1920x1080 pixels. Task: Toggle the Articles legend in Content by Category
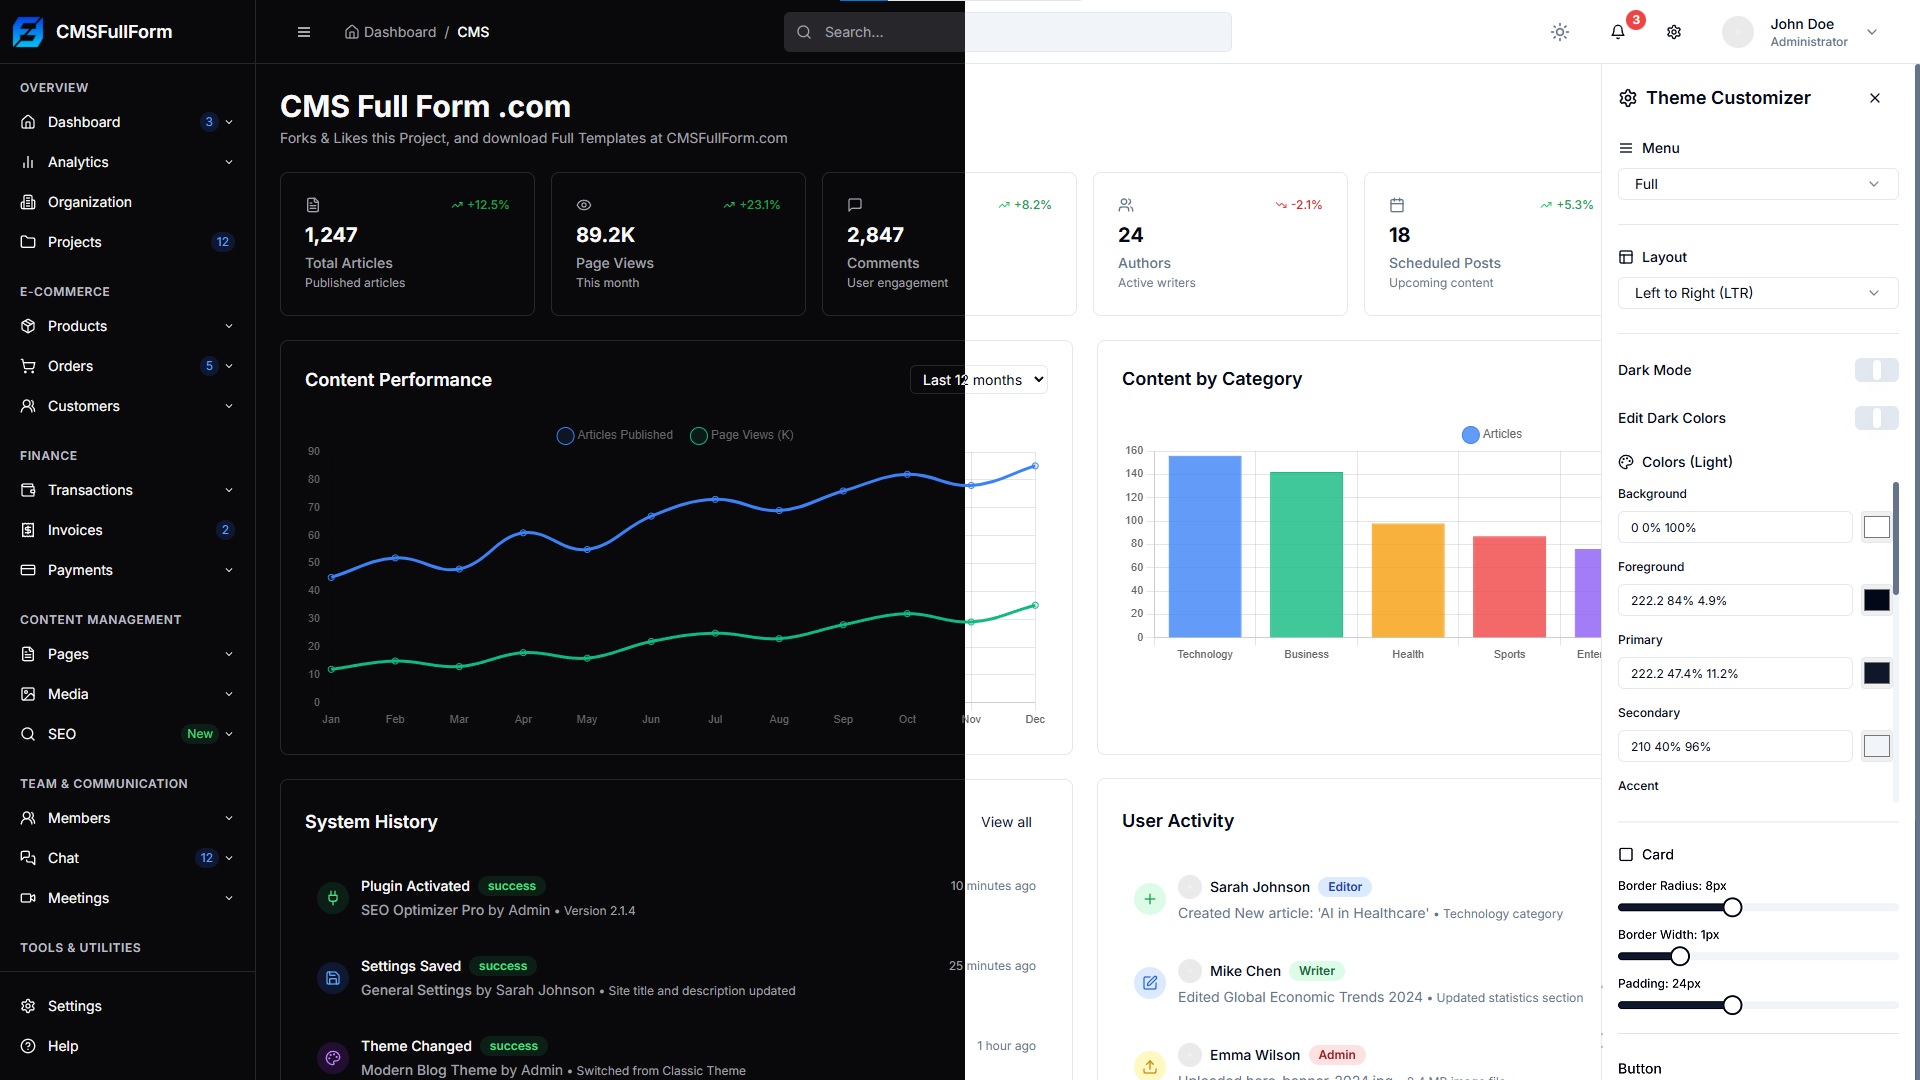pyautogui.click(x=1492, y=434)
